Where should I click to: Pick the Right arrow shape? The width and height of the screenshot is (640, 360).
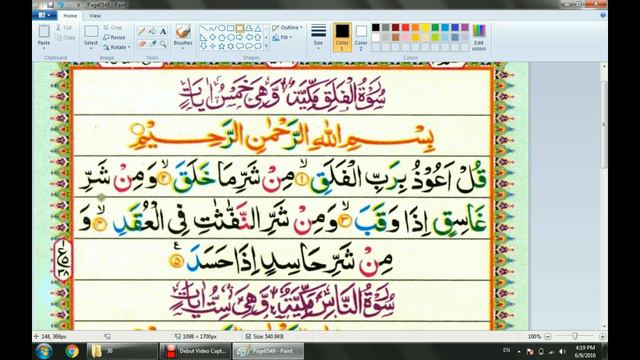240,38
